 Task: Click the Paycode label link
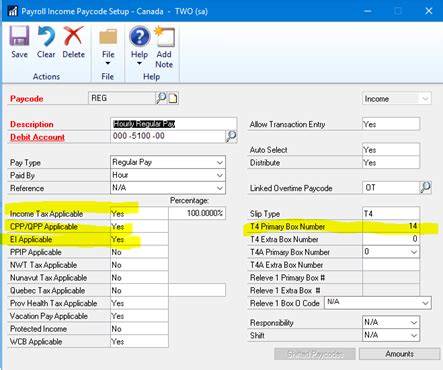(27, 99)
